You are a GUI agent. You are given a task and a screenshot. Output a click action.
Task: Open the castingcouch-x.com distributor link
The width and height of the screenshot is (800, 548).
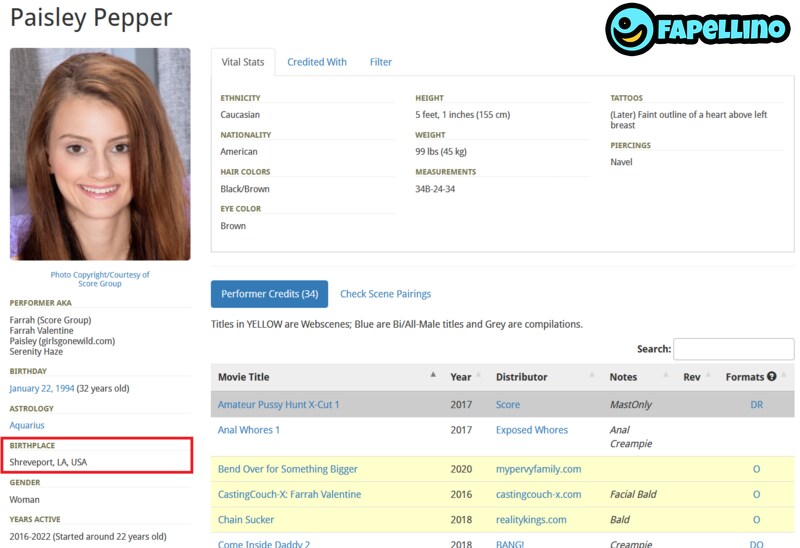coord(538,494)
